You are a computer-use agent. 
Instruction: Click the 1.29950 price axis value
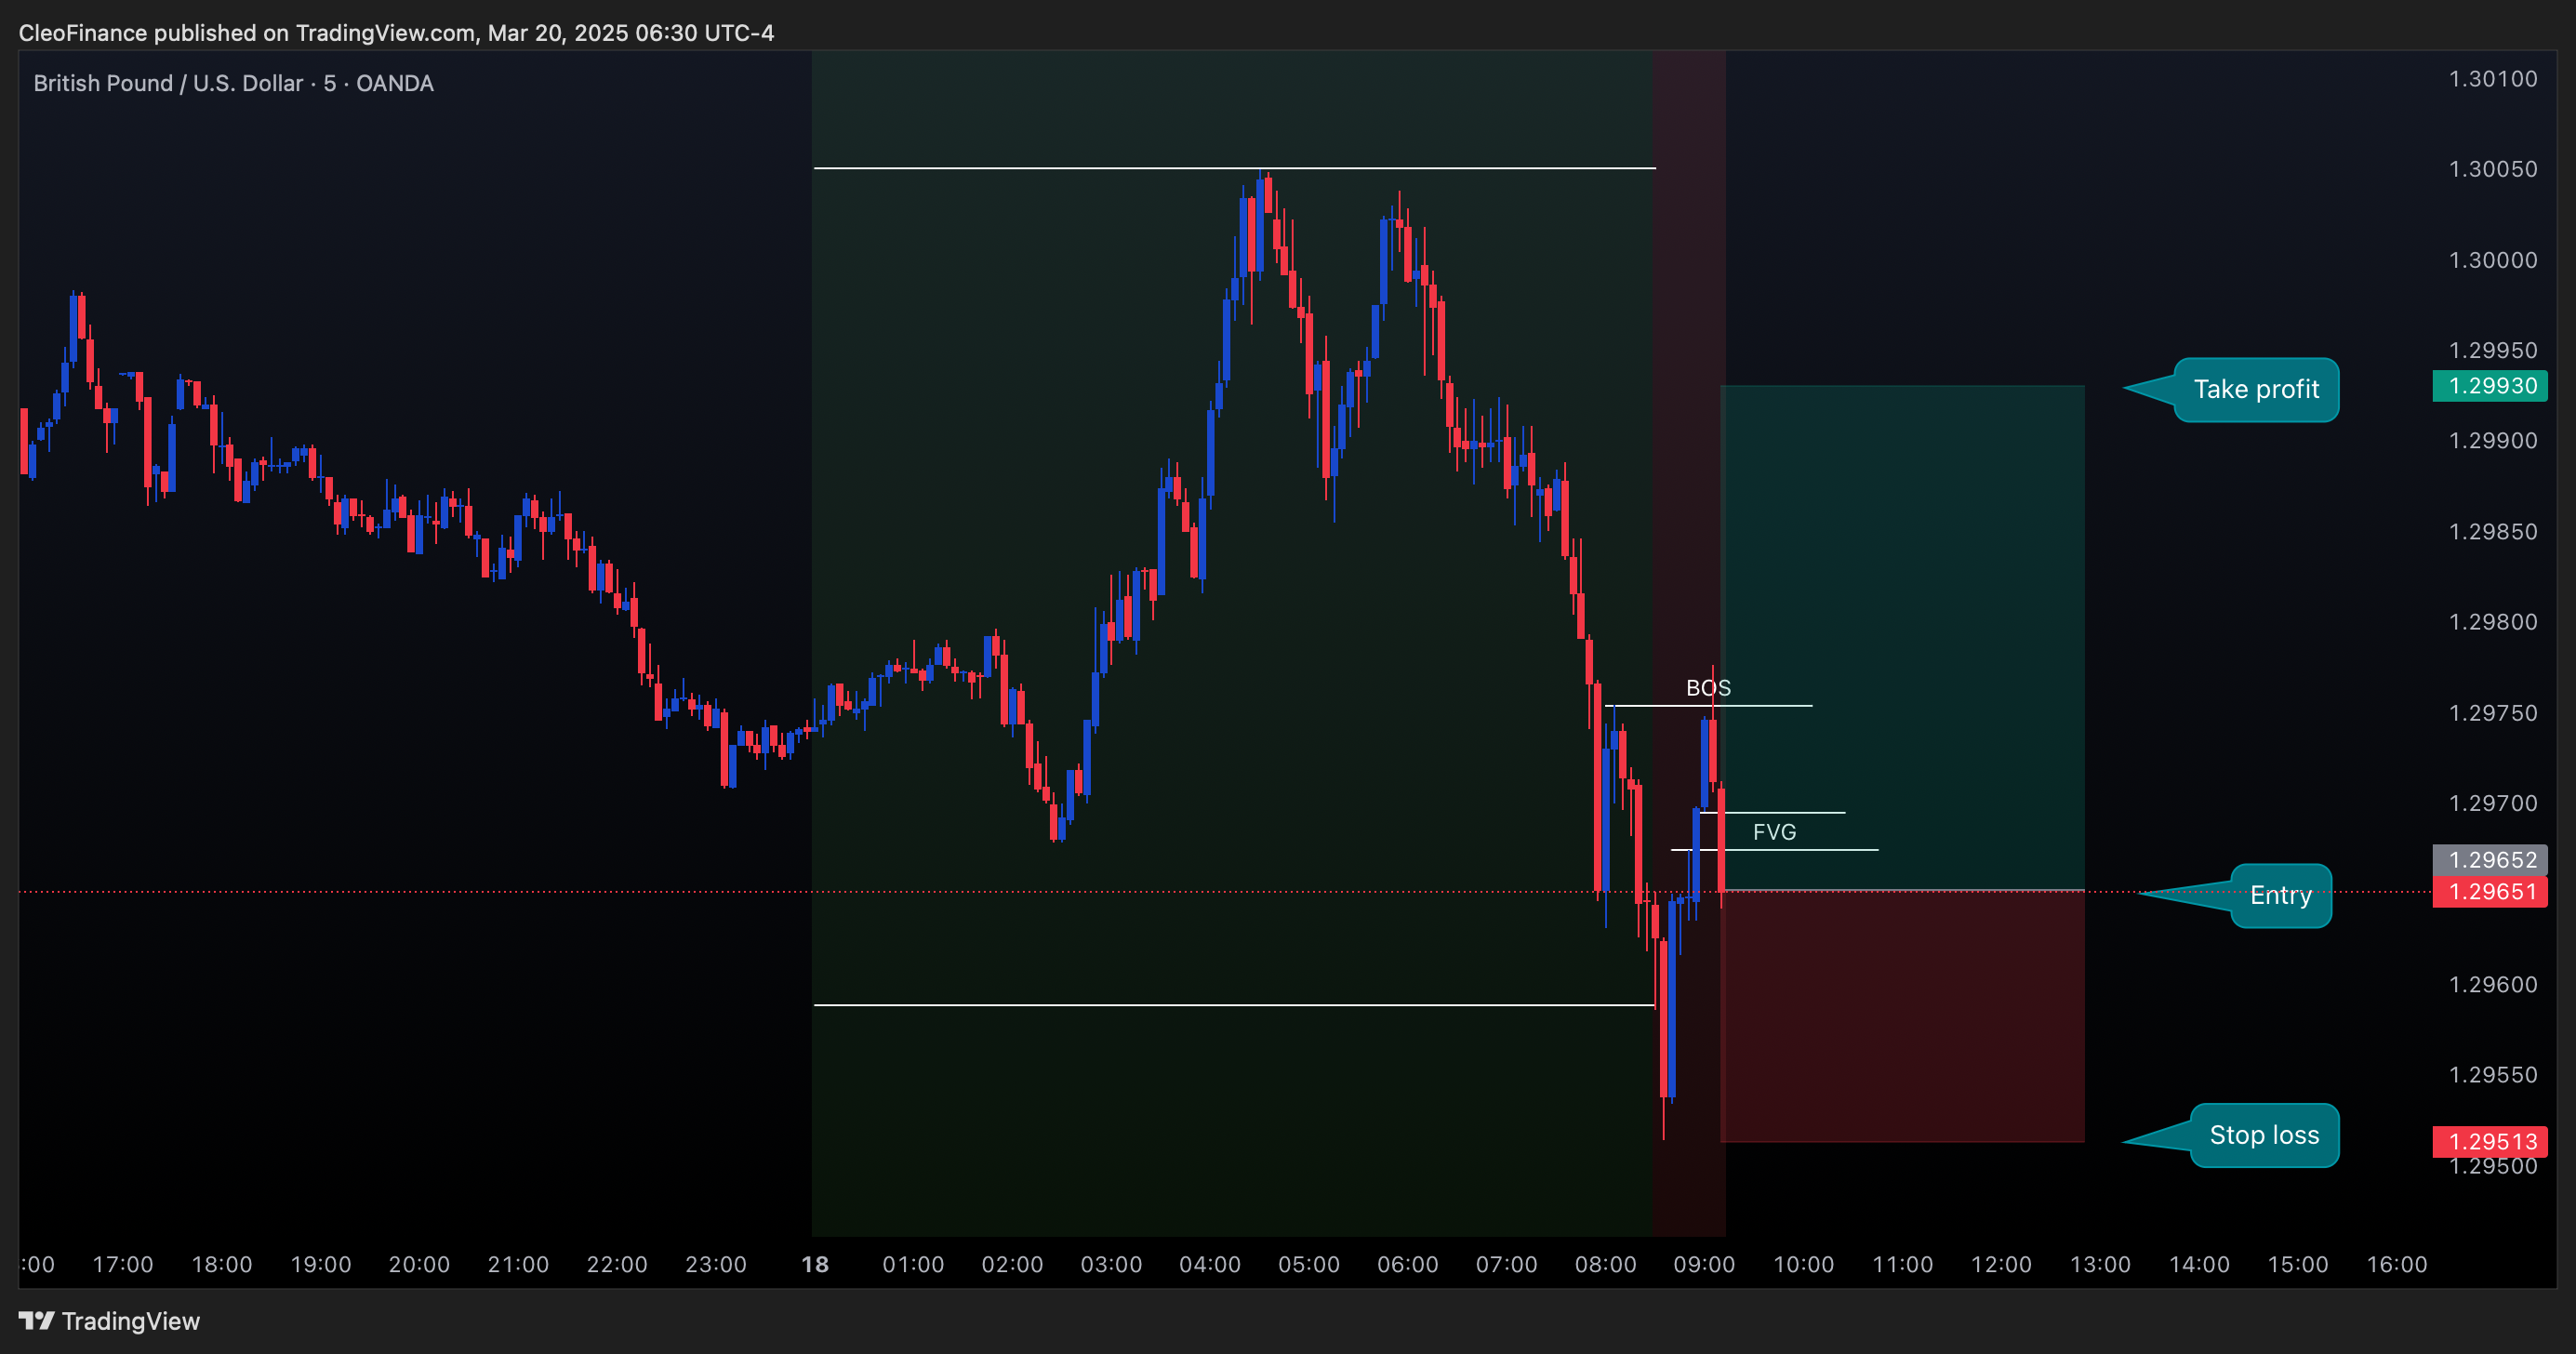coord(2492,350)
